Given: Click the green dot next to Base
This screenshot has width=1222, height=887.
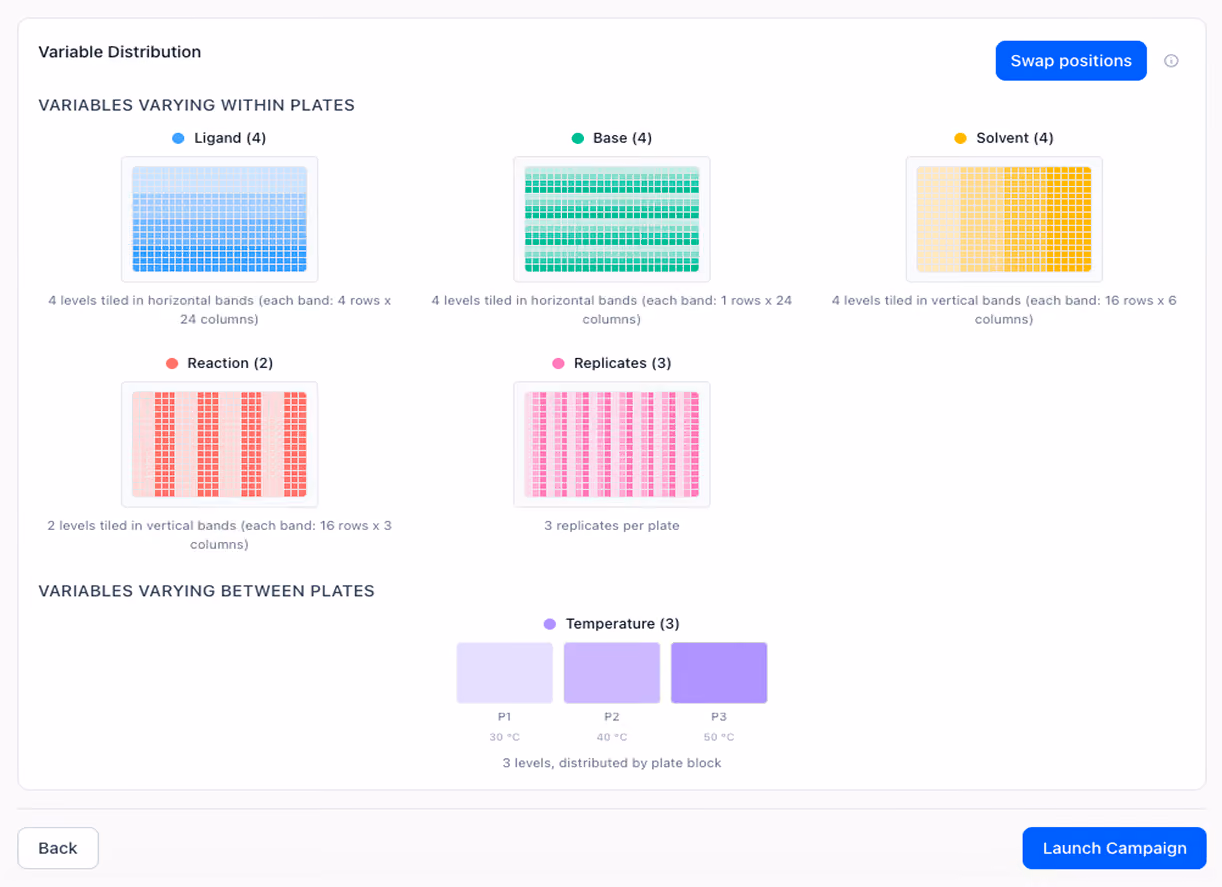Looking at the screenshot, I should tap(577, 139).
